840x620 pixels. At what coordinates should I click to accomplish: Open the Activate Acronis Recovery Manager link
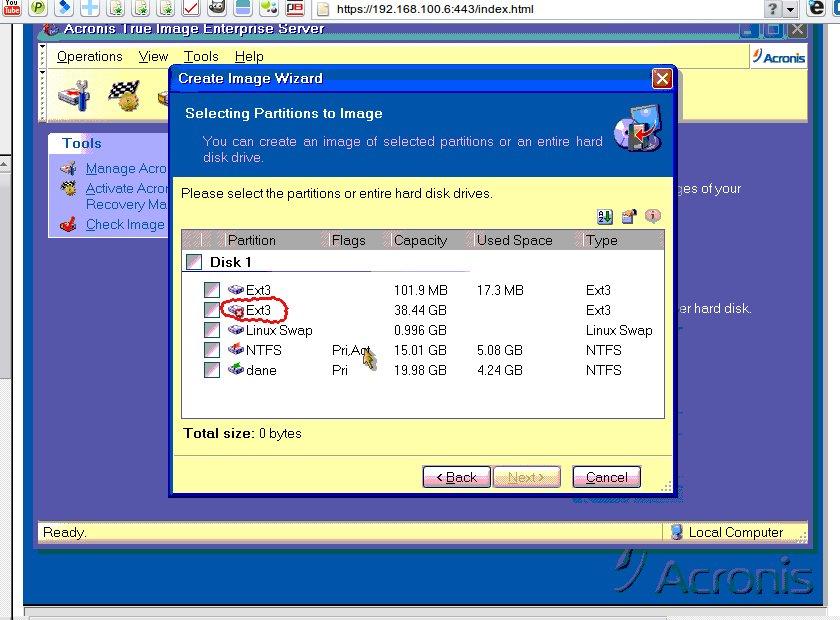pos(126,196)
